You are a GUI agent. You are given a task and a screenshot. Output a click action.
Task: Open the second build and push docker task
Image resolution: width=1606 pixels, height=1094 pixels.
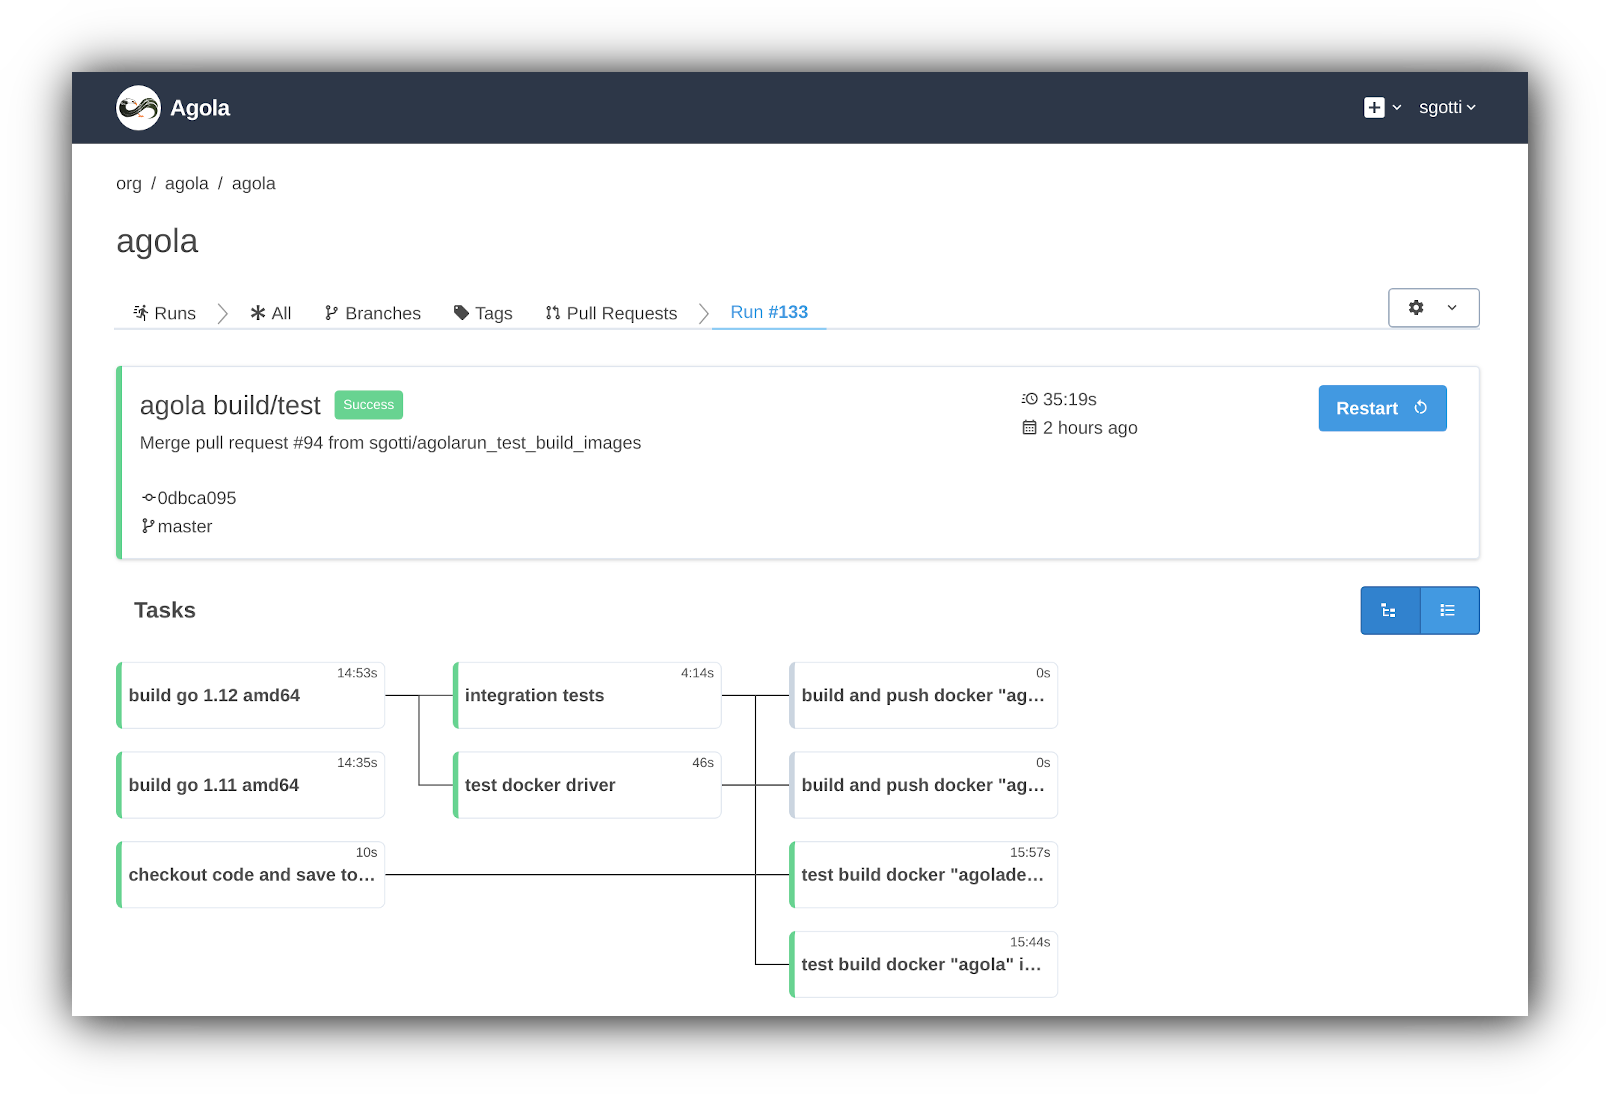(923, 785)
